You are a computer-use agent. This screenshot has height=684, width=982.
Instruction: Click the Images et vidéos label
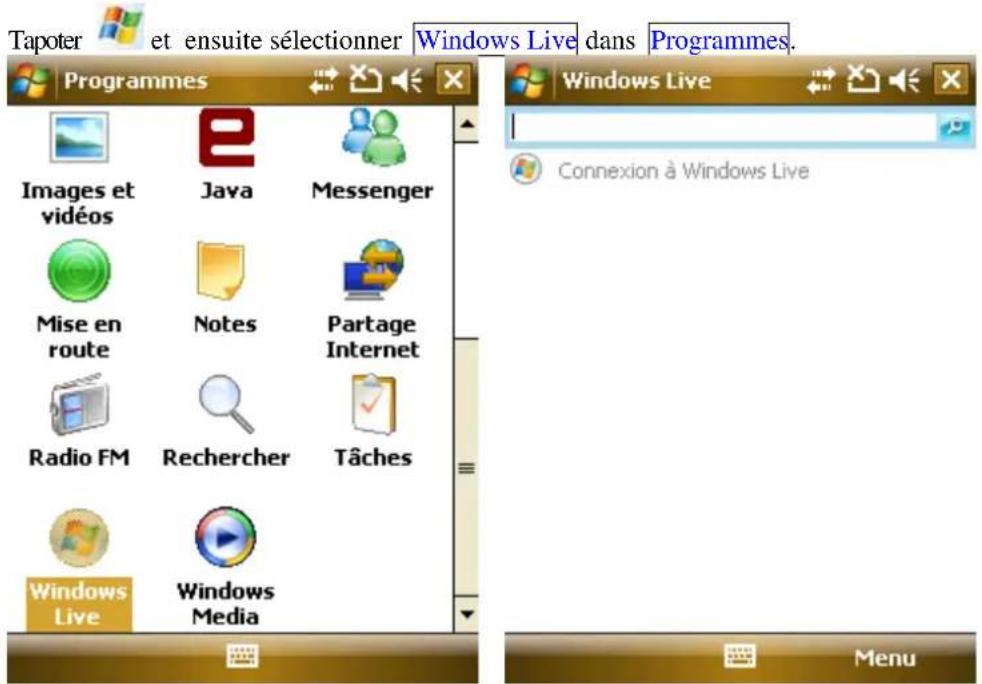(78, 203)
